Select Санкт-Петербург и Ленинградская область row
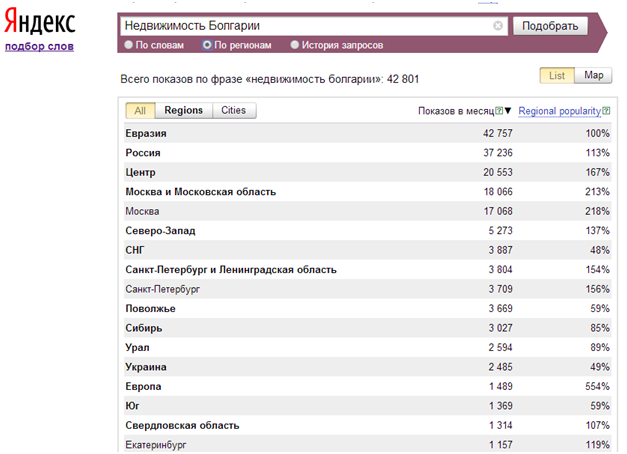The image size is (627, 454). [367, 270]
